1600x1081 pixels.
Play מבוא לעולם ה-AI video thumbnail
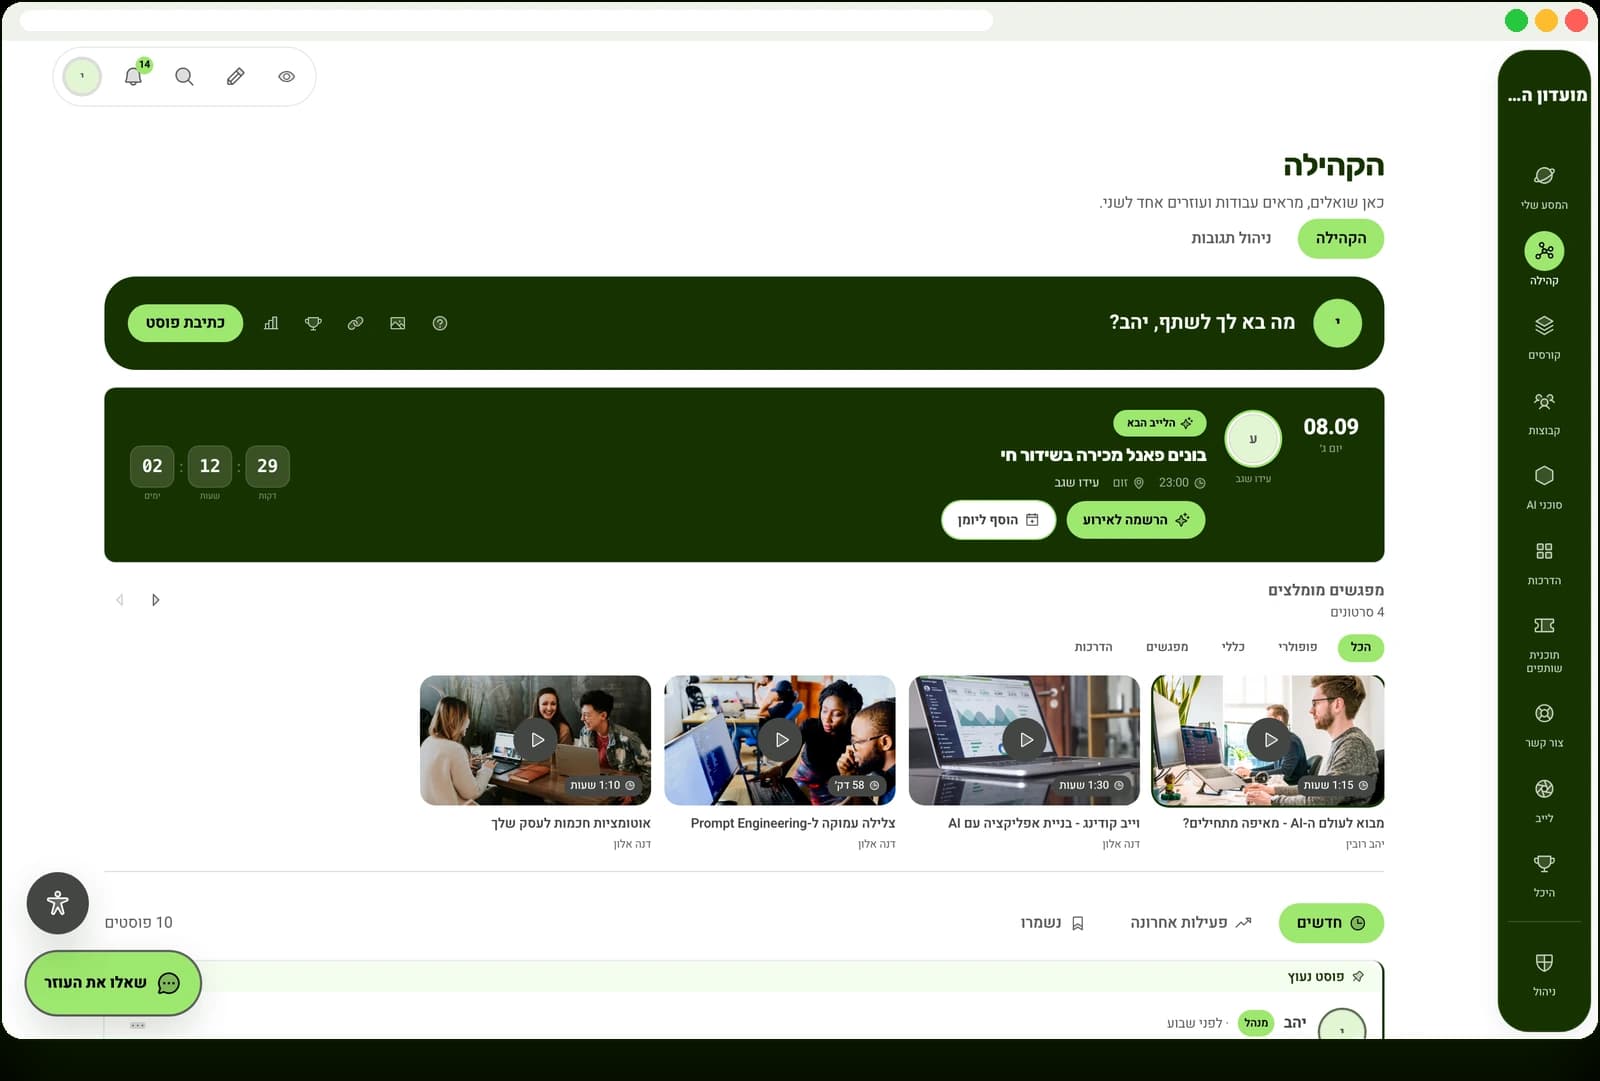pos(1268,740)
